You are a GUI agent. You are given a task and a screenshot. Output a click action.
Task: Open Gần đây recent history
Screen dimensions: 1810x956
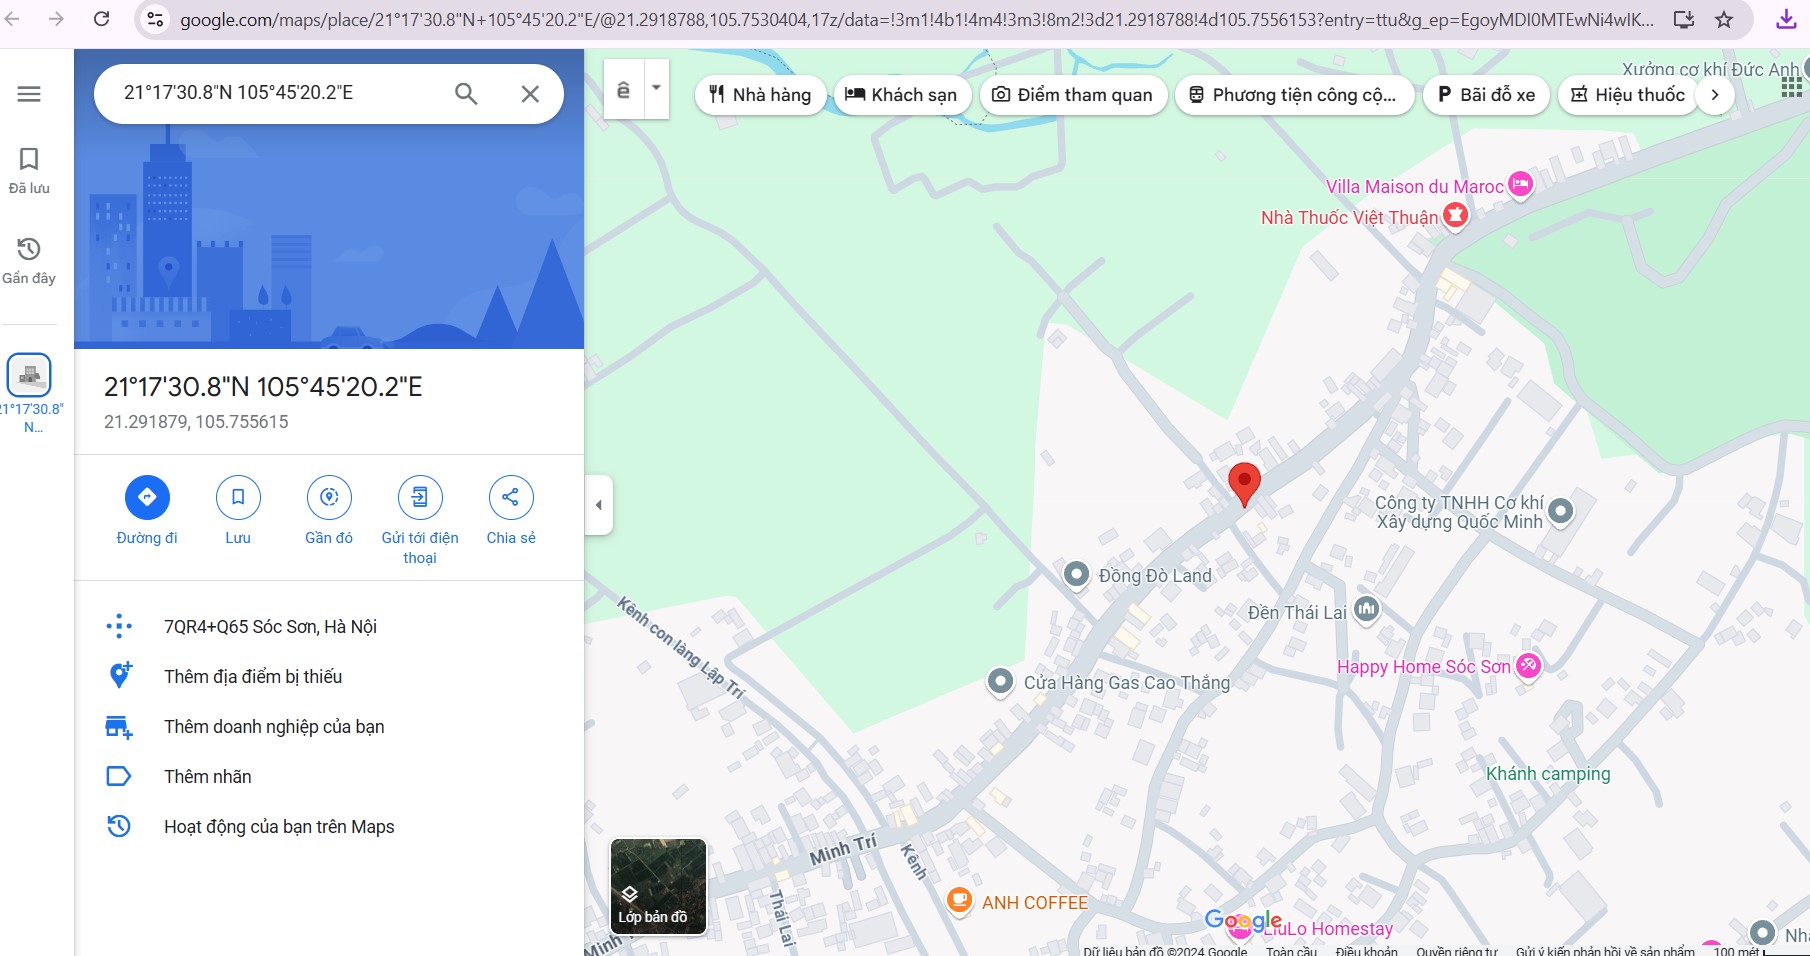(x=29, y=260)
